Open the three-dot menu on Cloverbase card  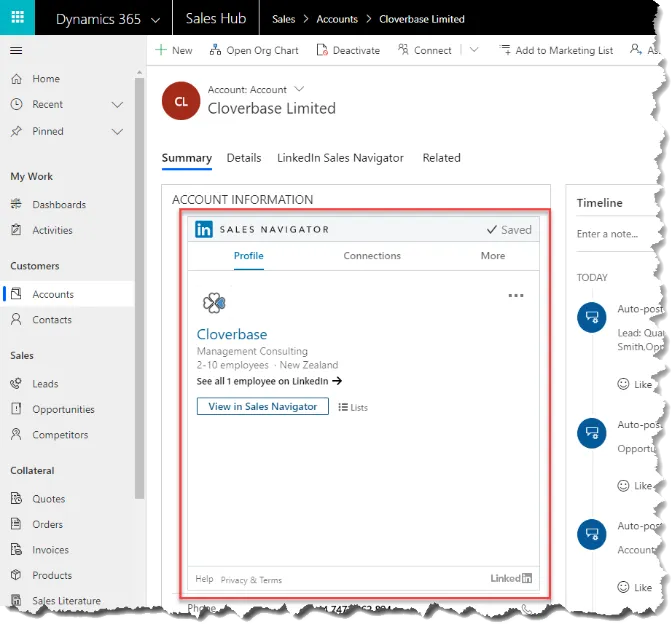tap(516, 296)
